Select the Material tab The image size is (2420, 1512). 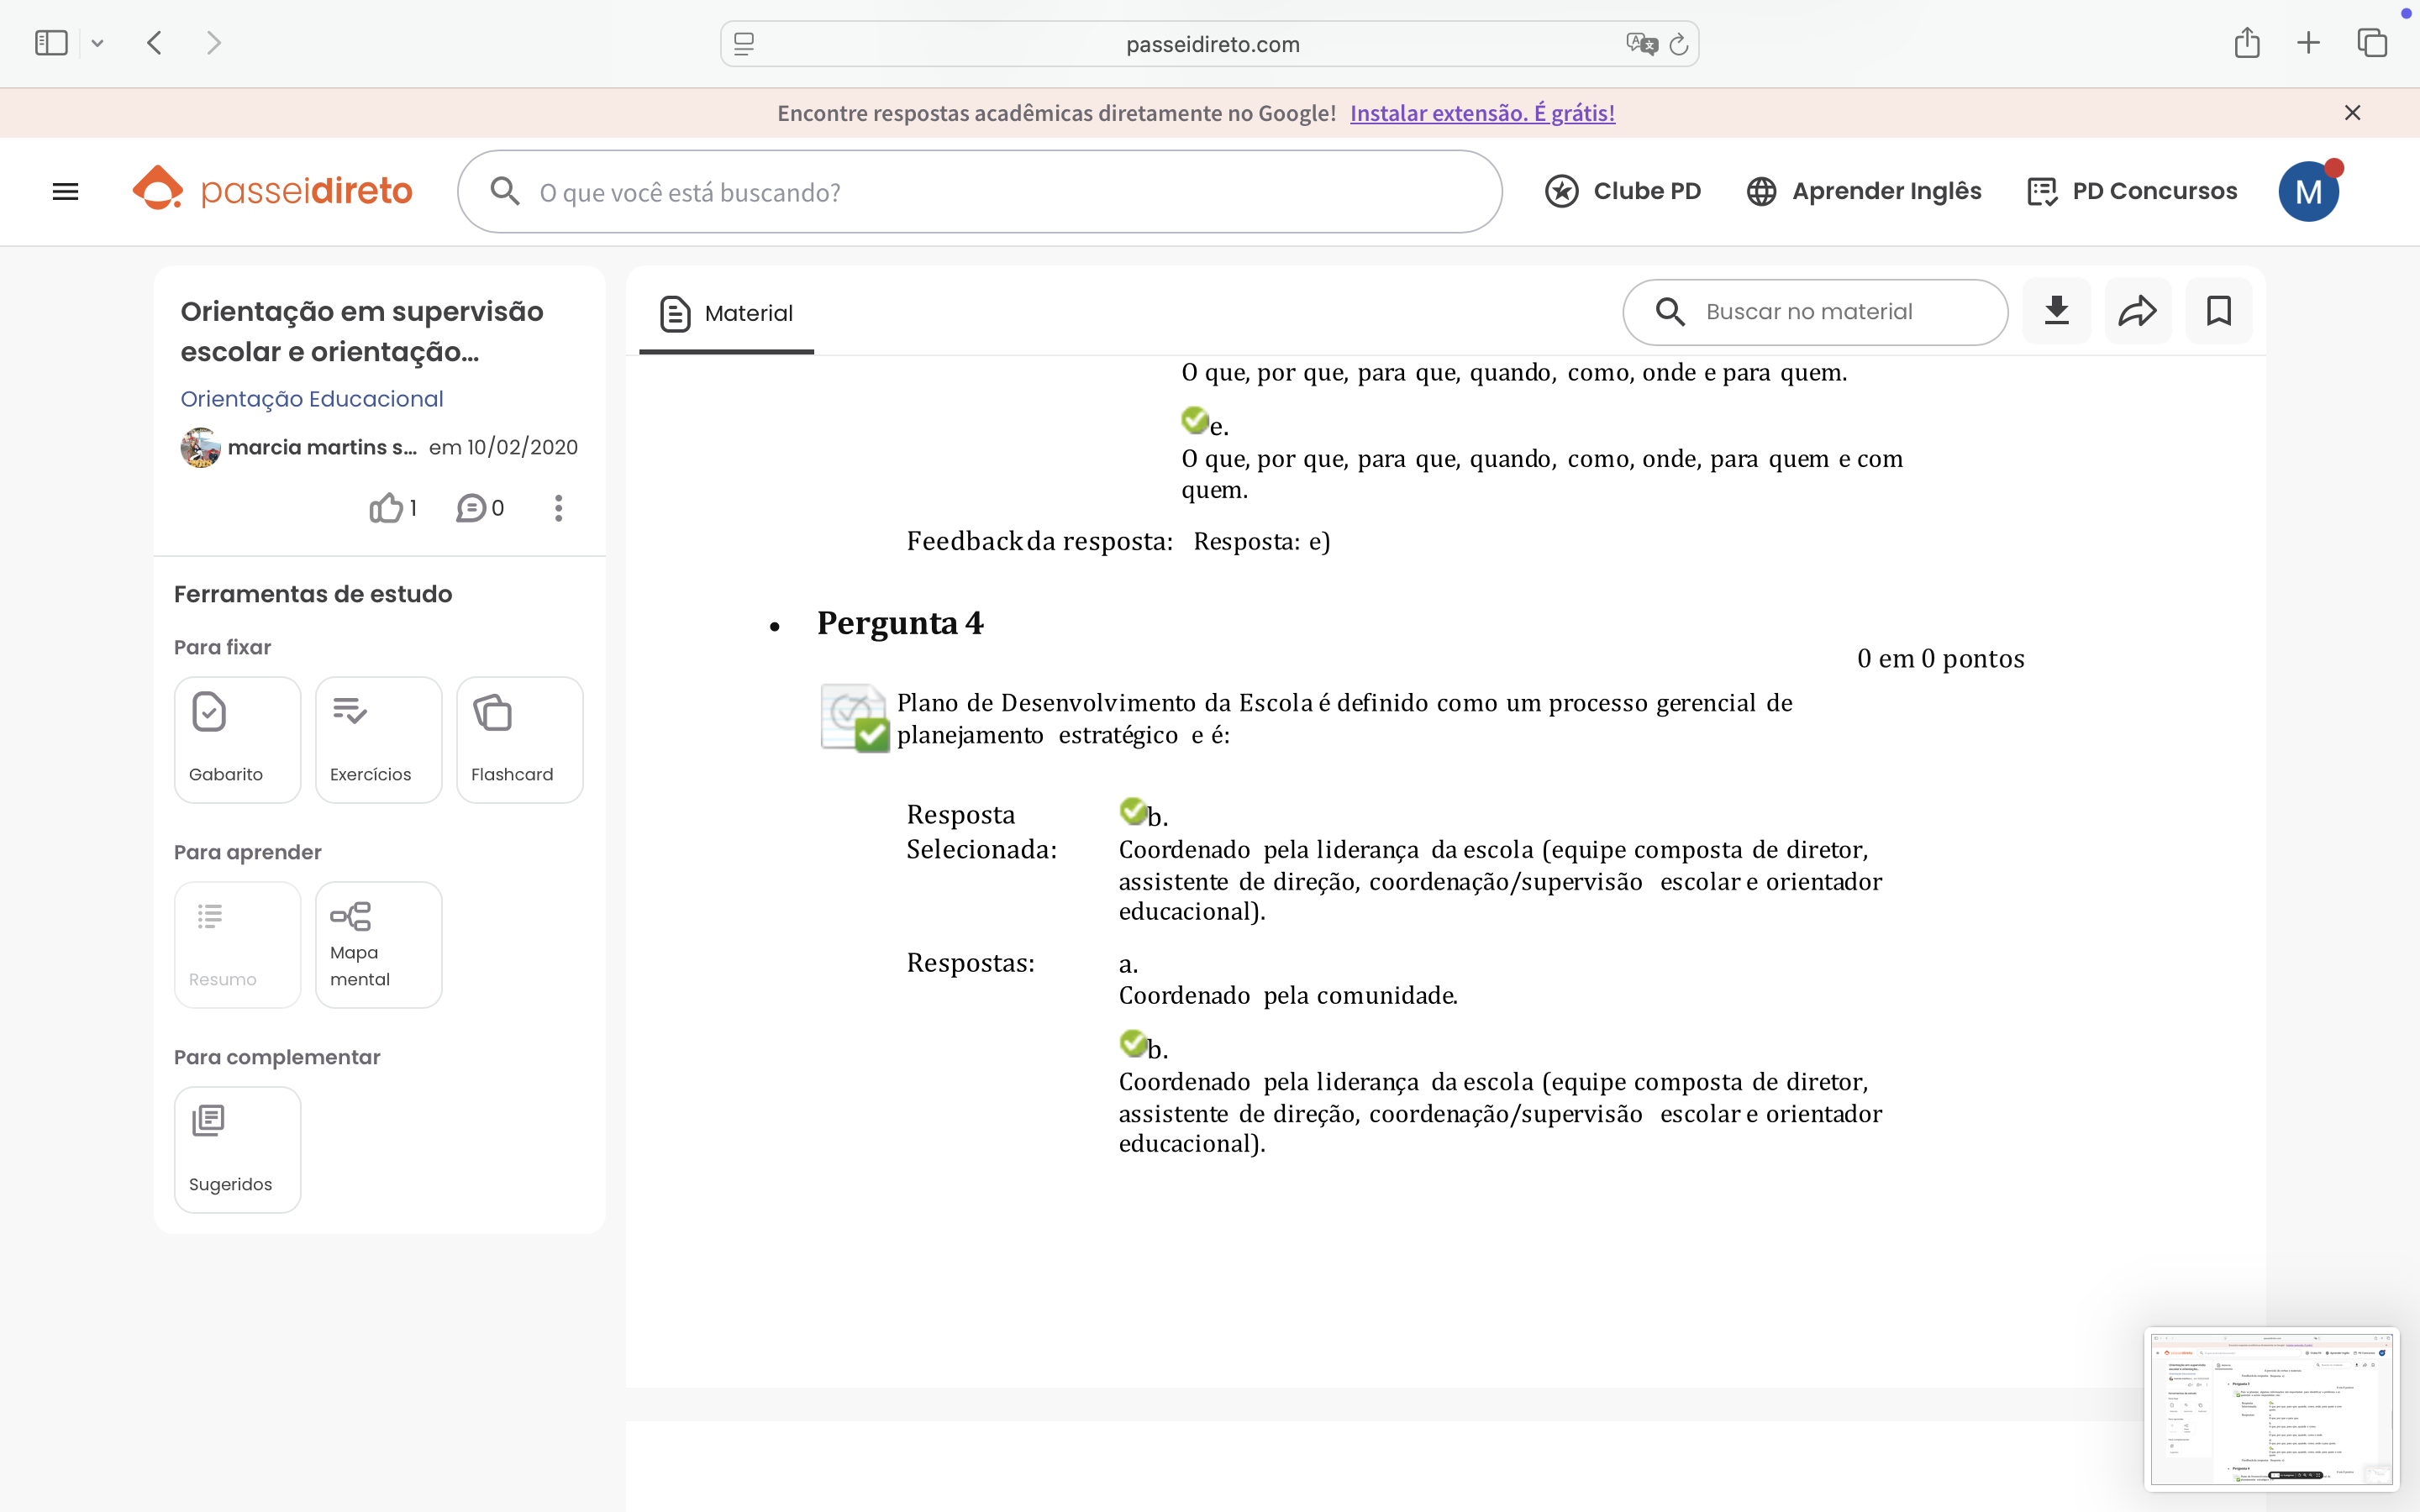coord(726,313)
